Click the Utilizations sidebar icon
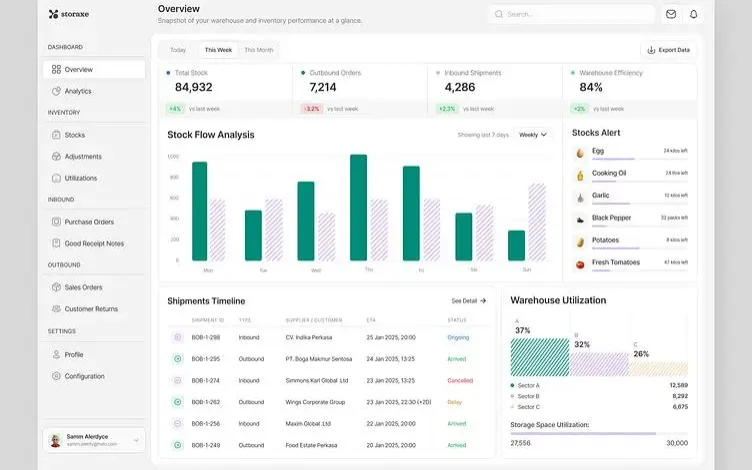The width and height of the screenshot is (752, 470). [x=56, y=178]
